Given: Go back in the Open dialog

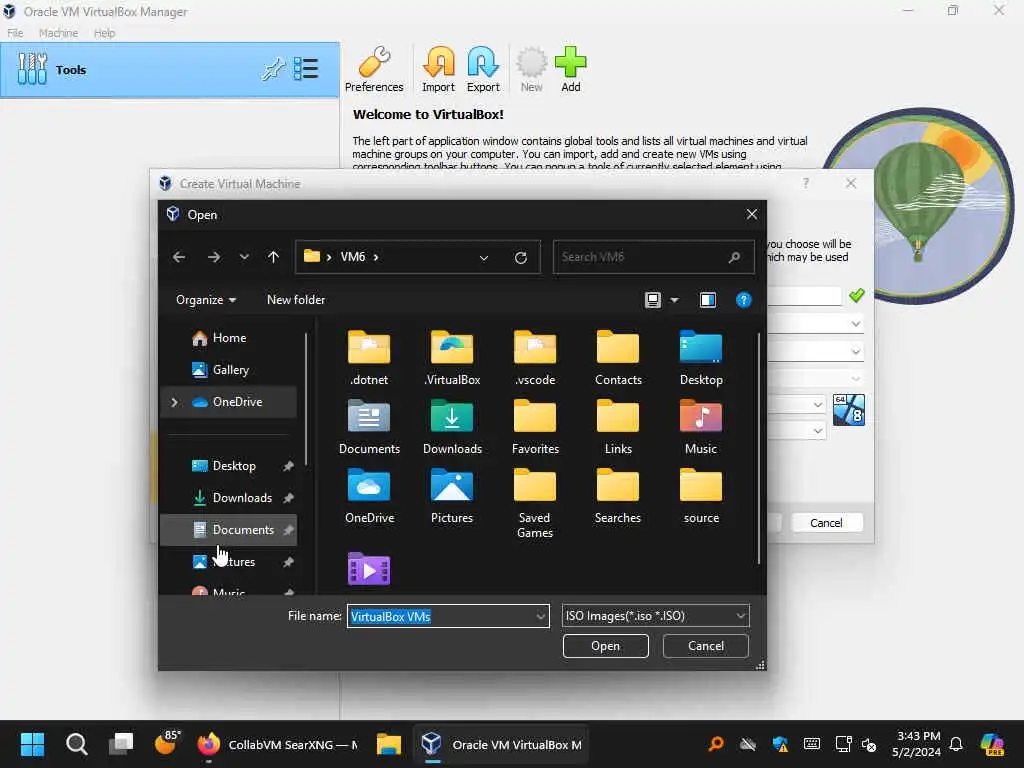Looking at the screenshot, I should point(179,257).
